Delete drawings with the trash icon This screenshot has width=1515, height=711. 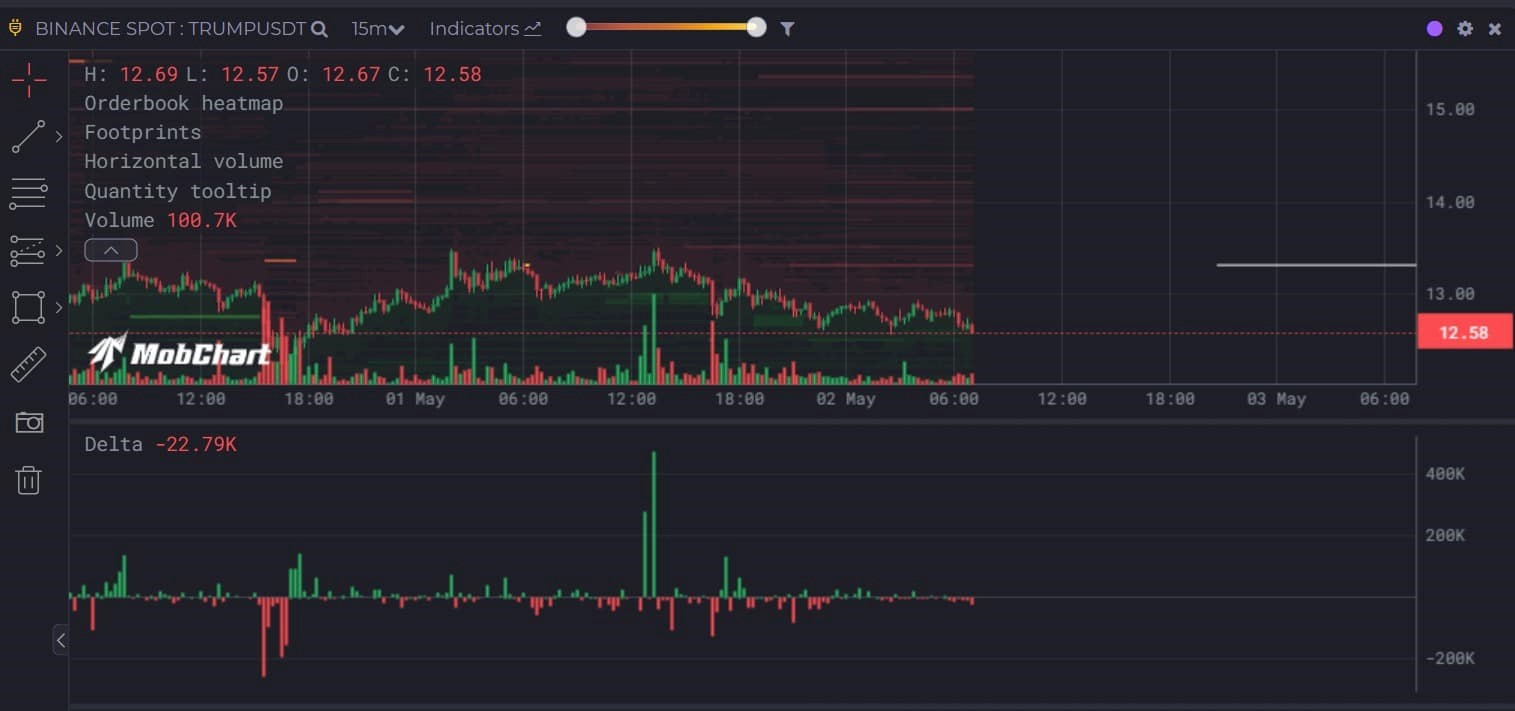click(x=29, y=480)
